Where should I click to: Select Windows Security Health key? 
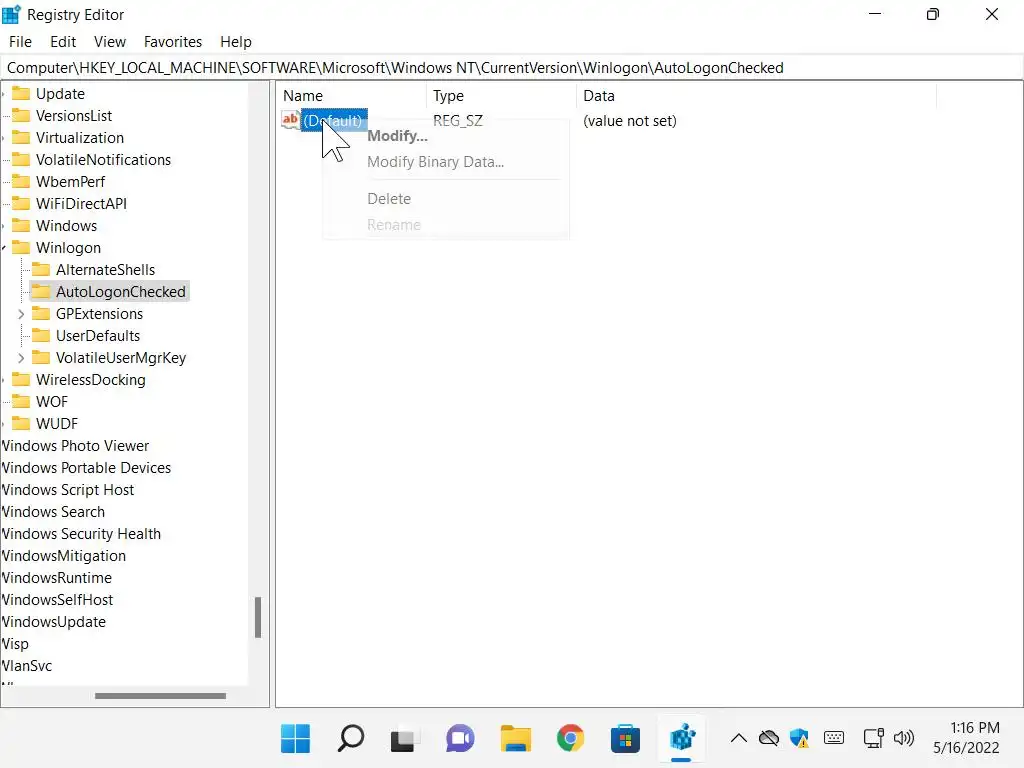tap(81, 534)
